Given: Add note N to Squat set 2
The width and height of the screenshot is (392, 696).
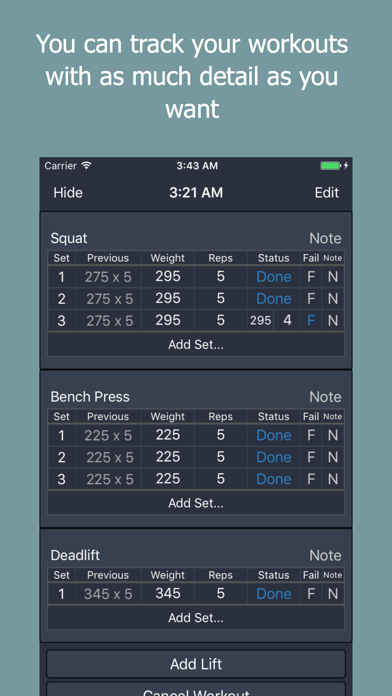Looking at the screenshot, I should 333,299.
